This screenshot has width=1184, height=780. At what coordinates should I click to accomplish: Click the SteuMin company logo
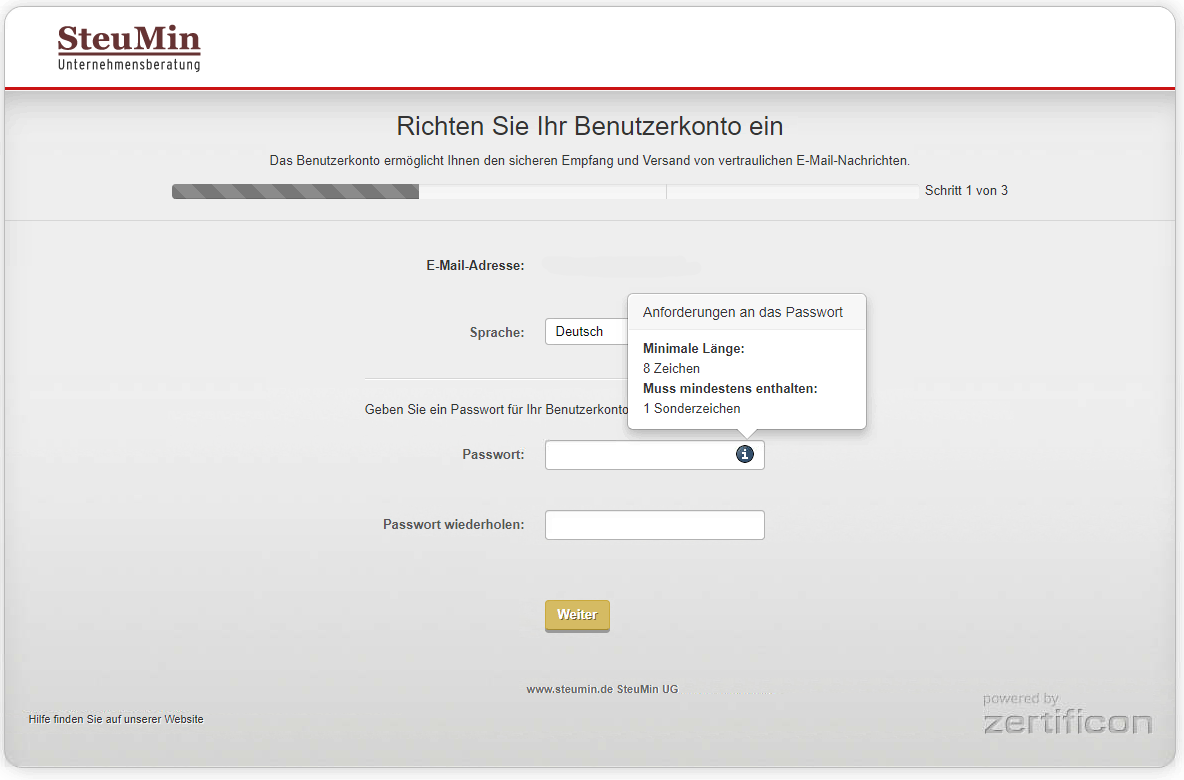128,46
